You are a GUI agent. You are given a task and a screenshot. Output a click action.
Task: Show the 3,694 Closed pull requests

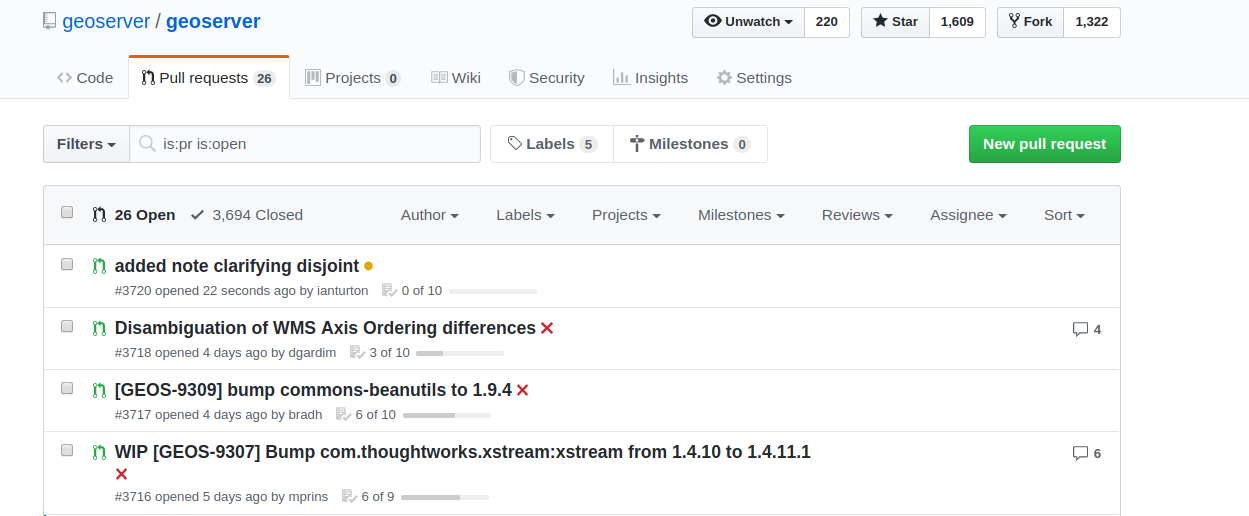coord(246,215)
